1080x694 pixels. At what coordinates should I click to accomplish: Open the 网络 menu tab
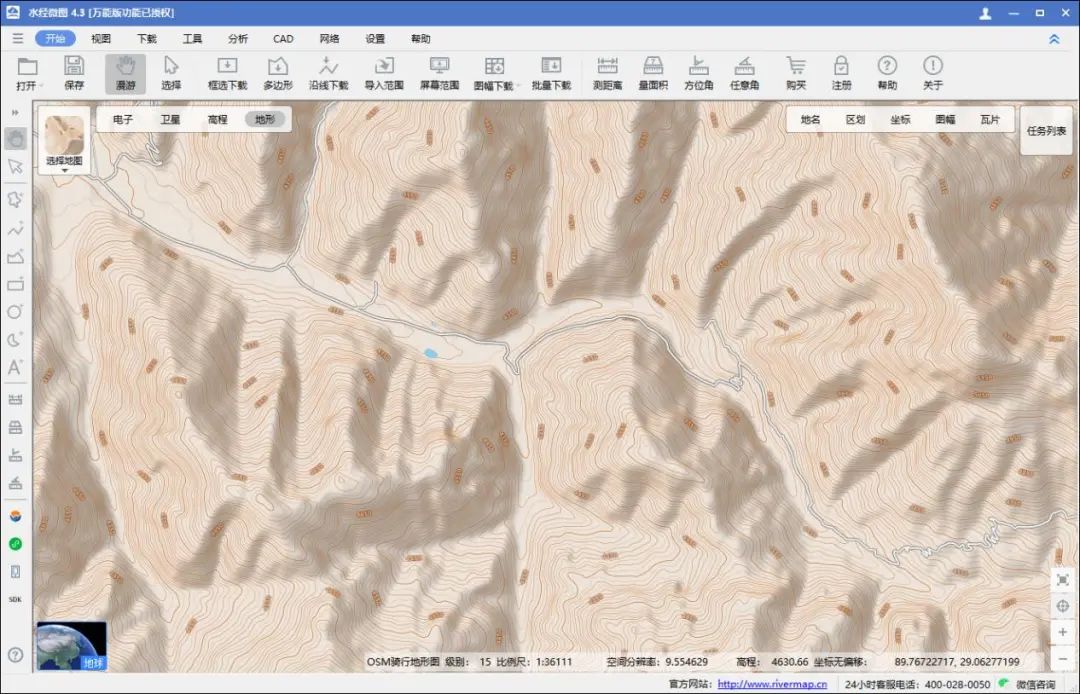pos(329,39)
